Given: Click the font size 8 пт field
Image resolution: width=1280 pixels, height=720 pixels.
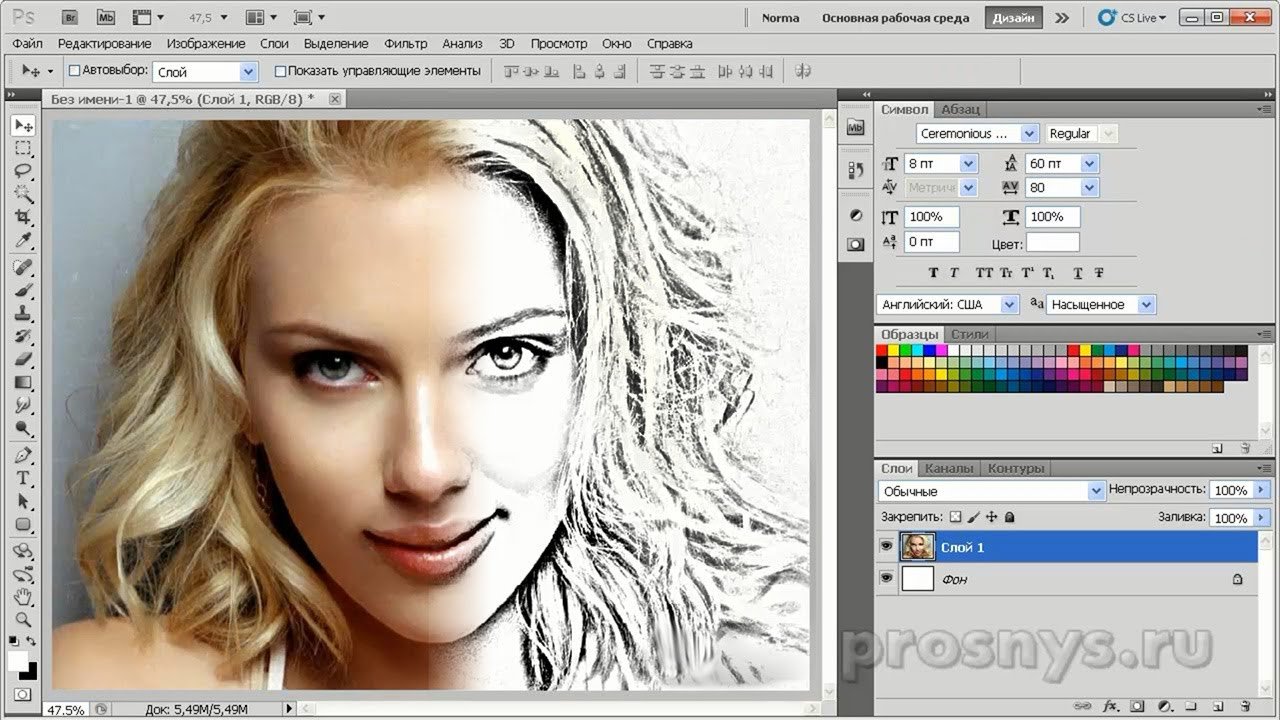Looking at the screenshot, I should coord(931,163).
